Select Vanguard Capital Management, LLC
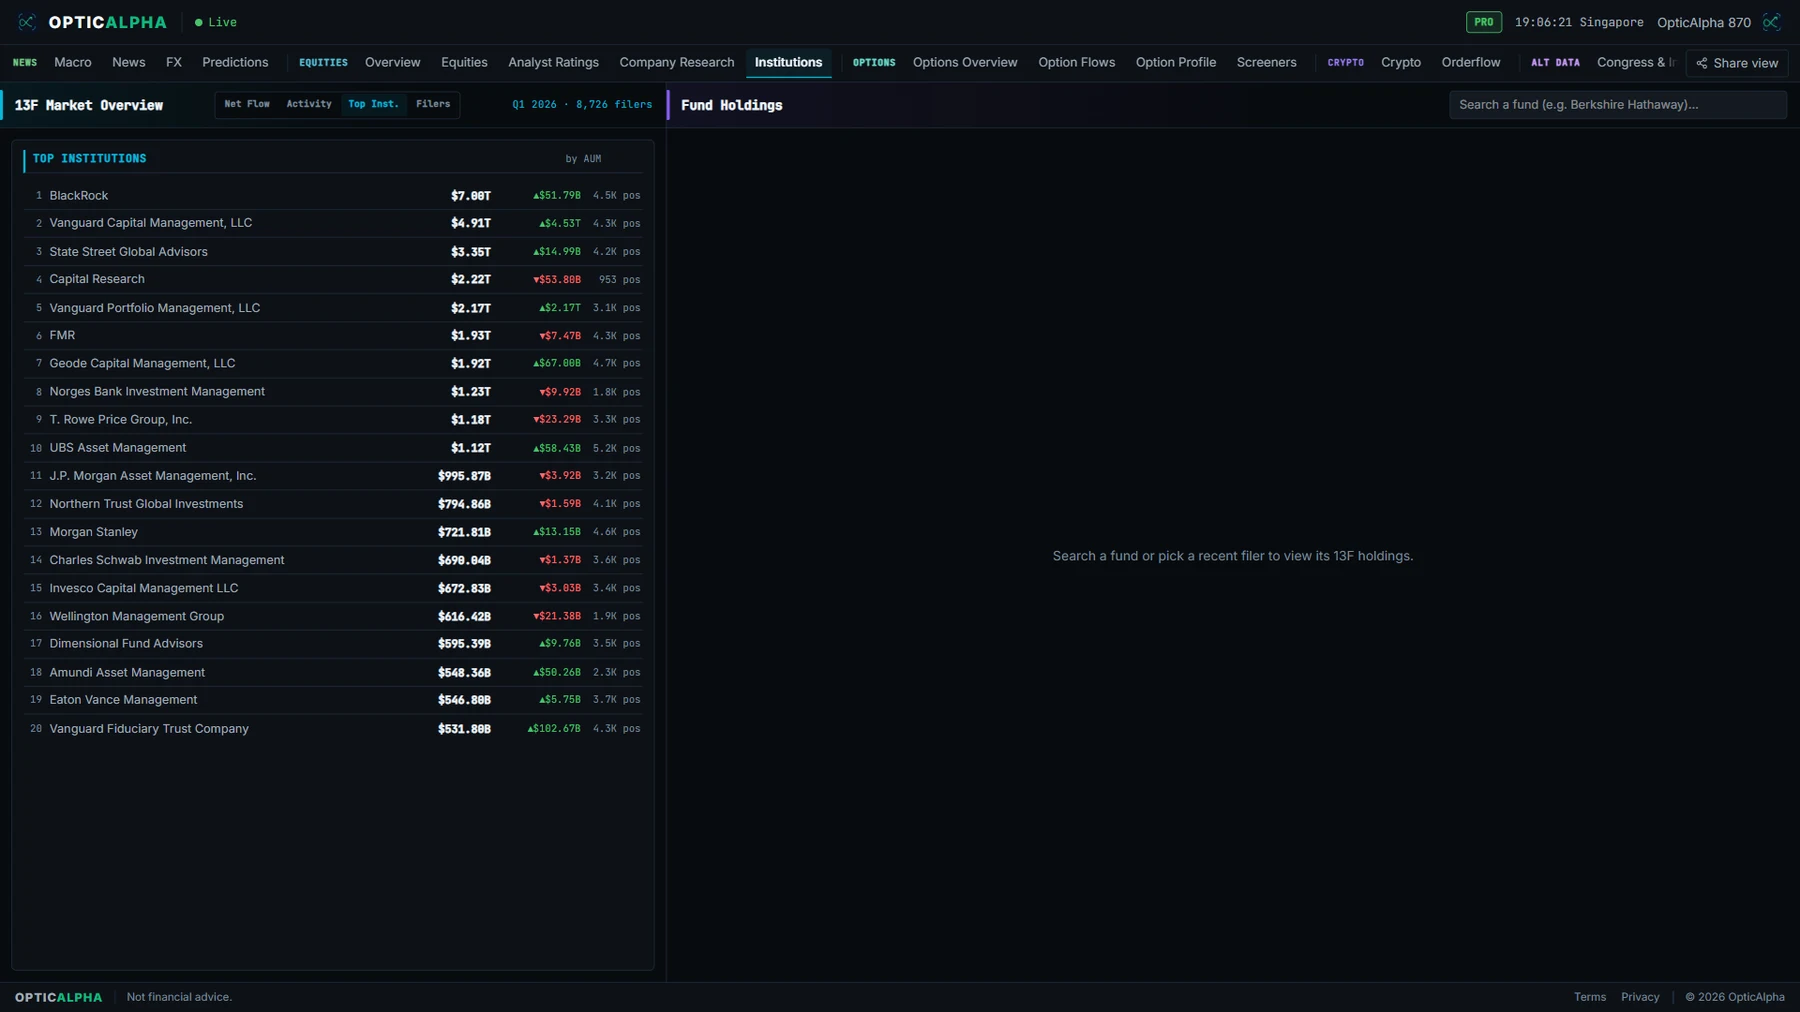Screen dimensions: 1800x1012 pyautogui.click(x=333, y=223)
